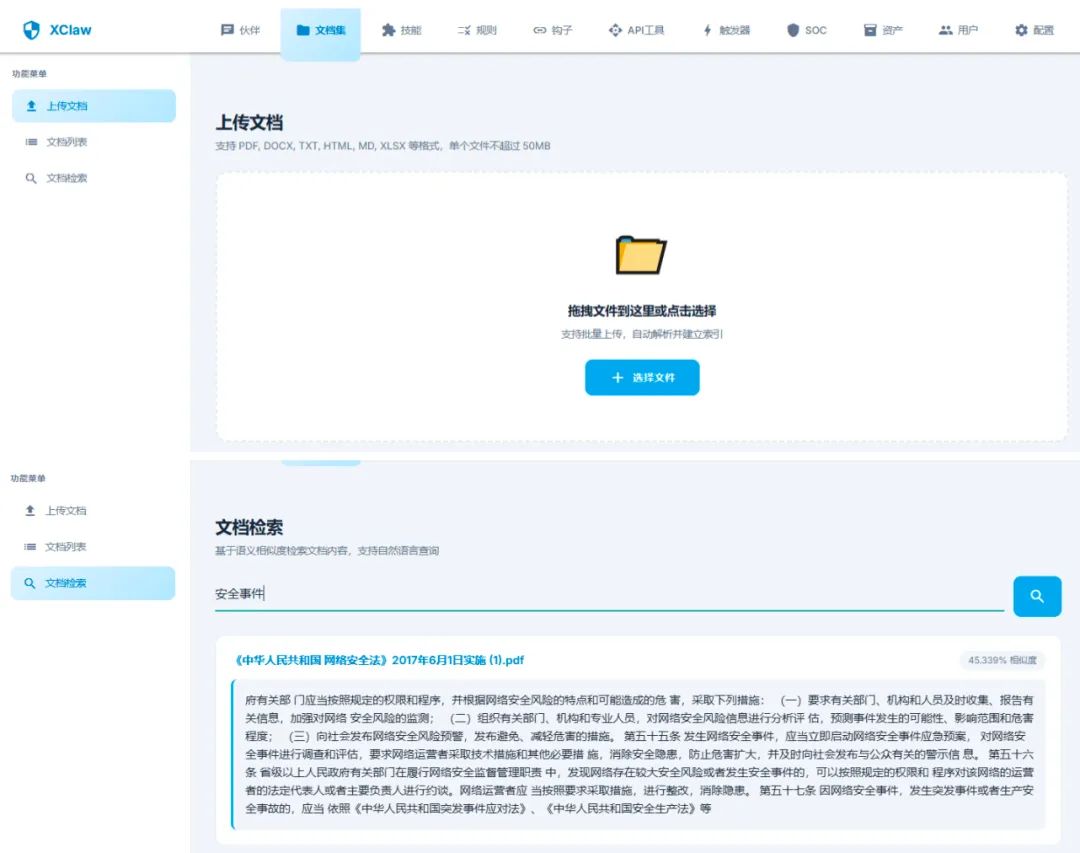Click the XClaw brand name text
This screenshot has height=853, width=1080.
point(70,30)
